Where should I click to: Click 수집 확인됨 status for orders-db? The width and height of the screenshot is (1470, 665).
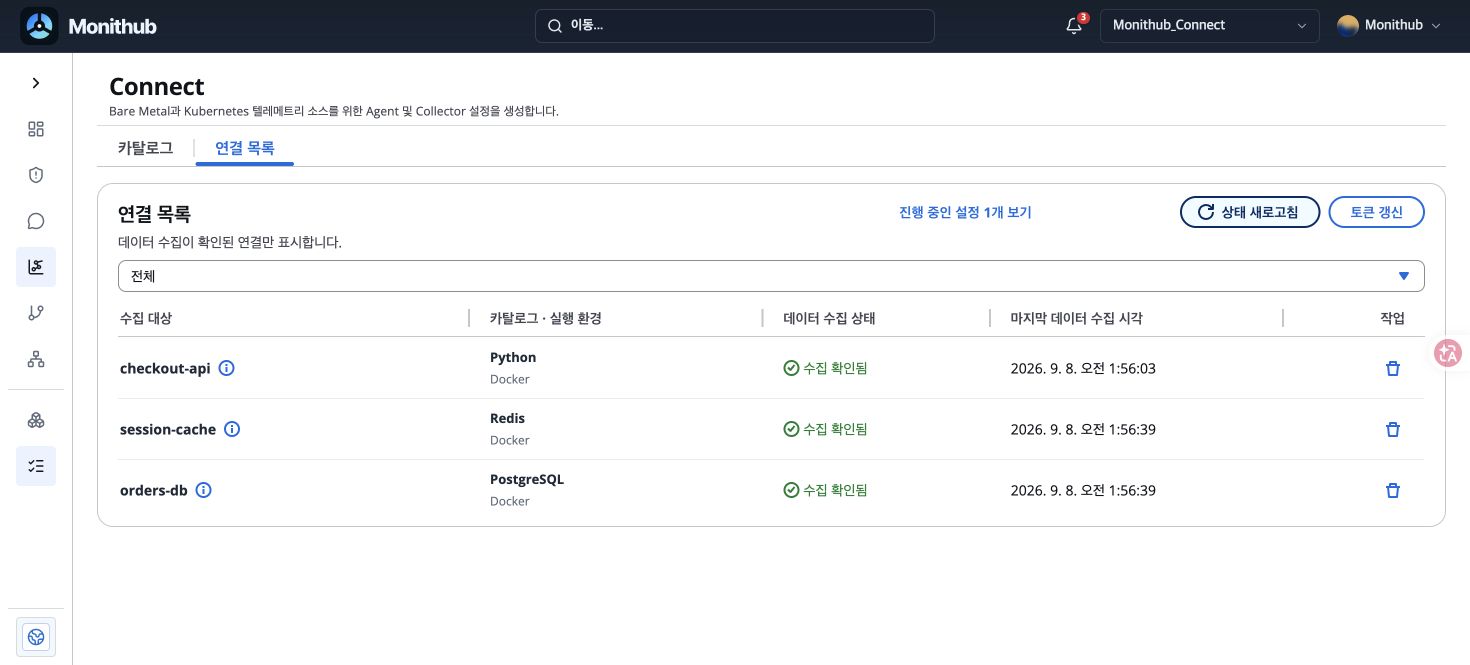coord(826,490)
